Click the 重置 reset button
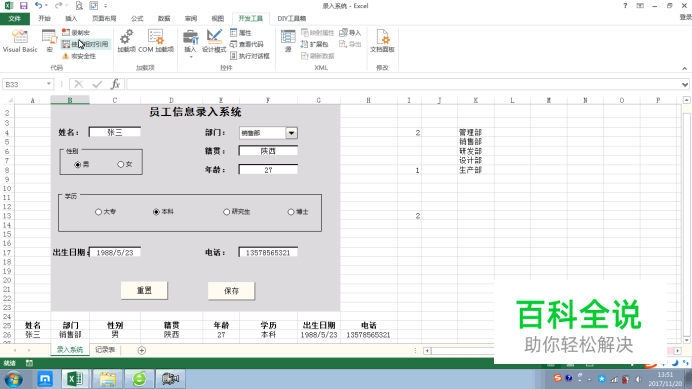This screenshot has width=692, height=389. tap(144, 291)
